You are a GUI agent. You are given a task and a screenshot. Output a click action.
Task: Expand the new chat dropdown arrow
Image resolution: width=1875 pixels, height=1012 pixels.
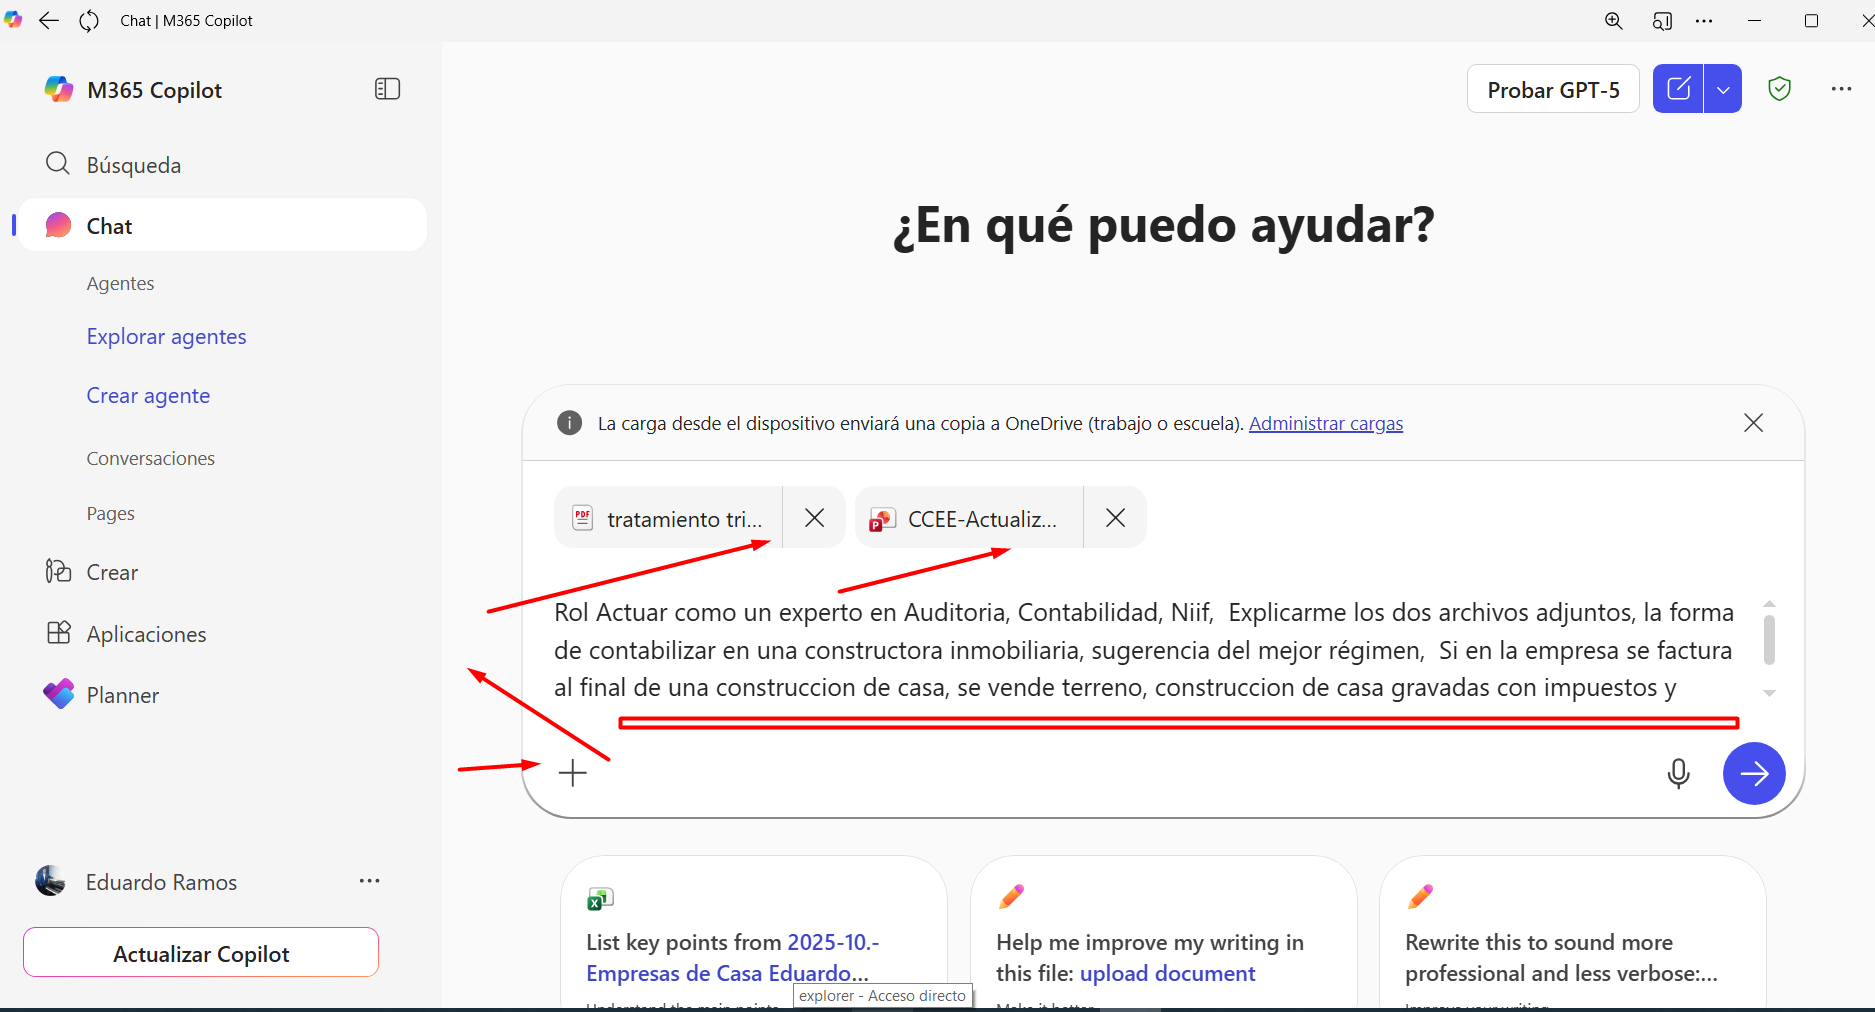click(1723, 89)
